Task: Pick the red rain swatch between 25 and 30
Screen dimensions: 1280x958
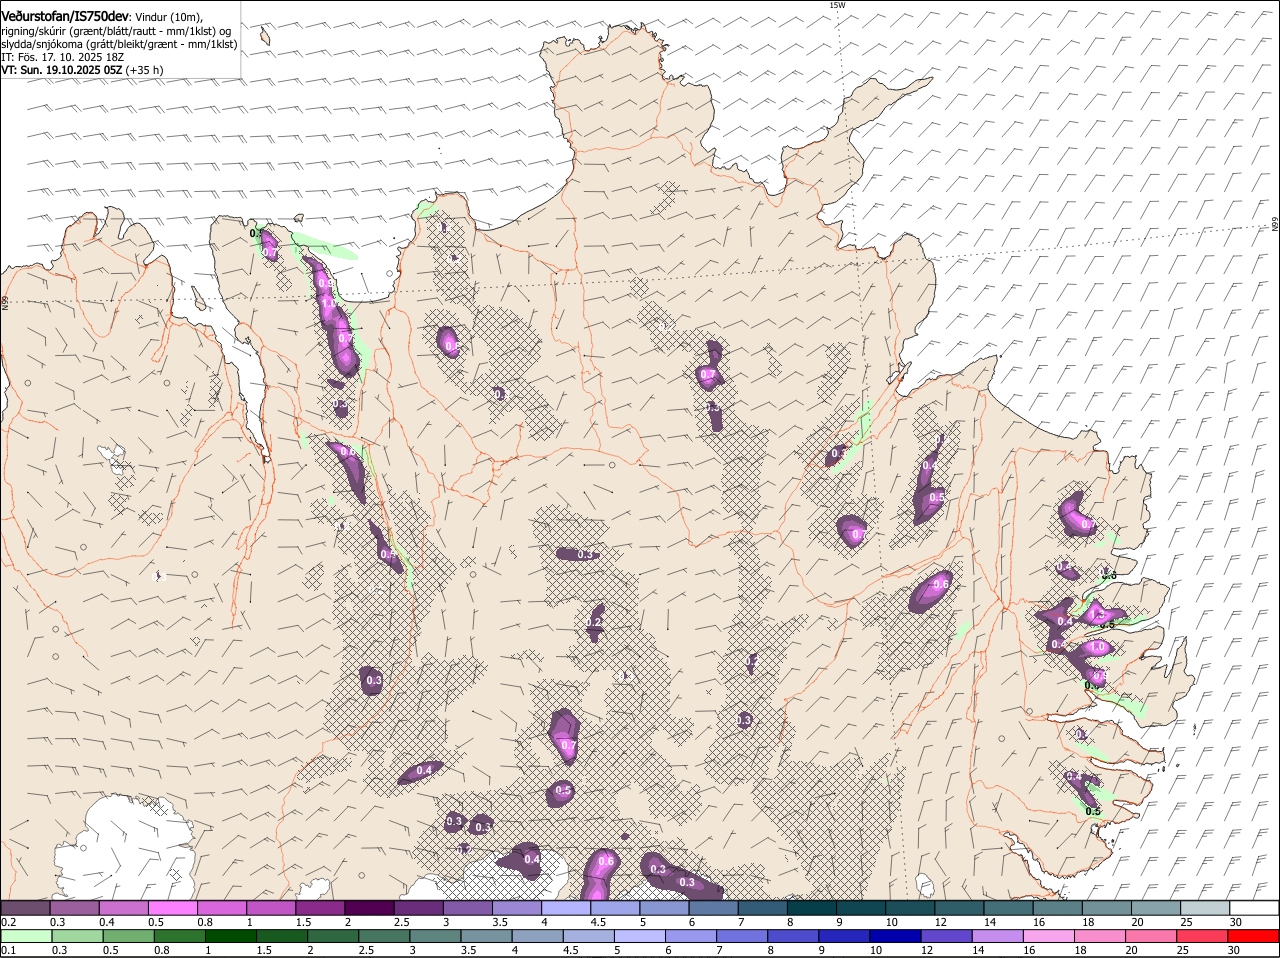Action: click(1200, 937)
